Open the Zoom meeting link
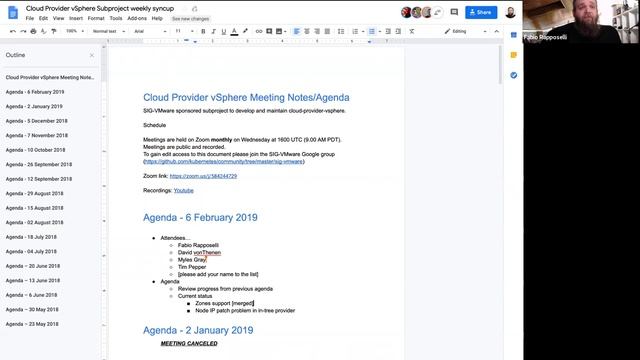Viewport: 640px width, 360px height. pos(203,176)
